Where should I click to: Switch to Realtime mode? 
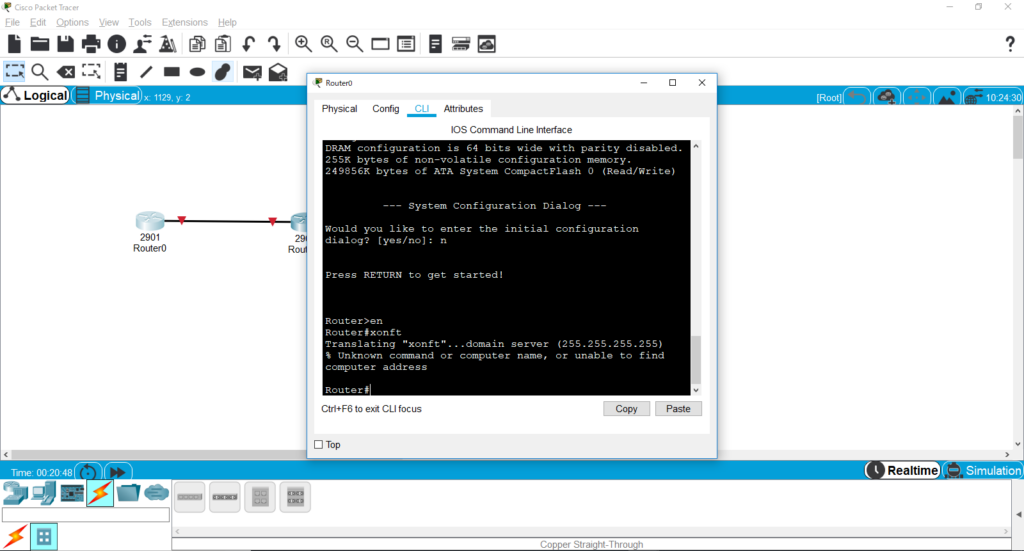click(903, 471)
